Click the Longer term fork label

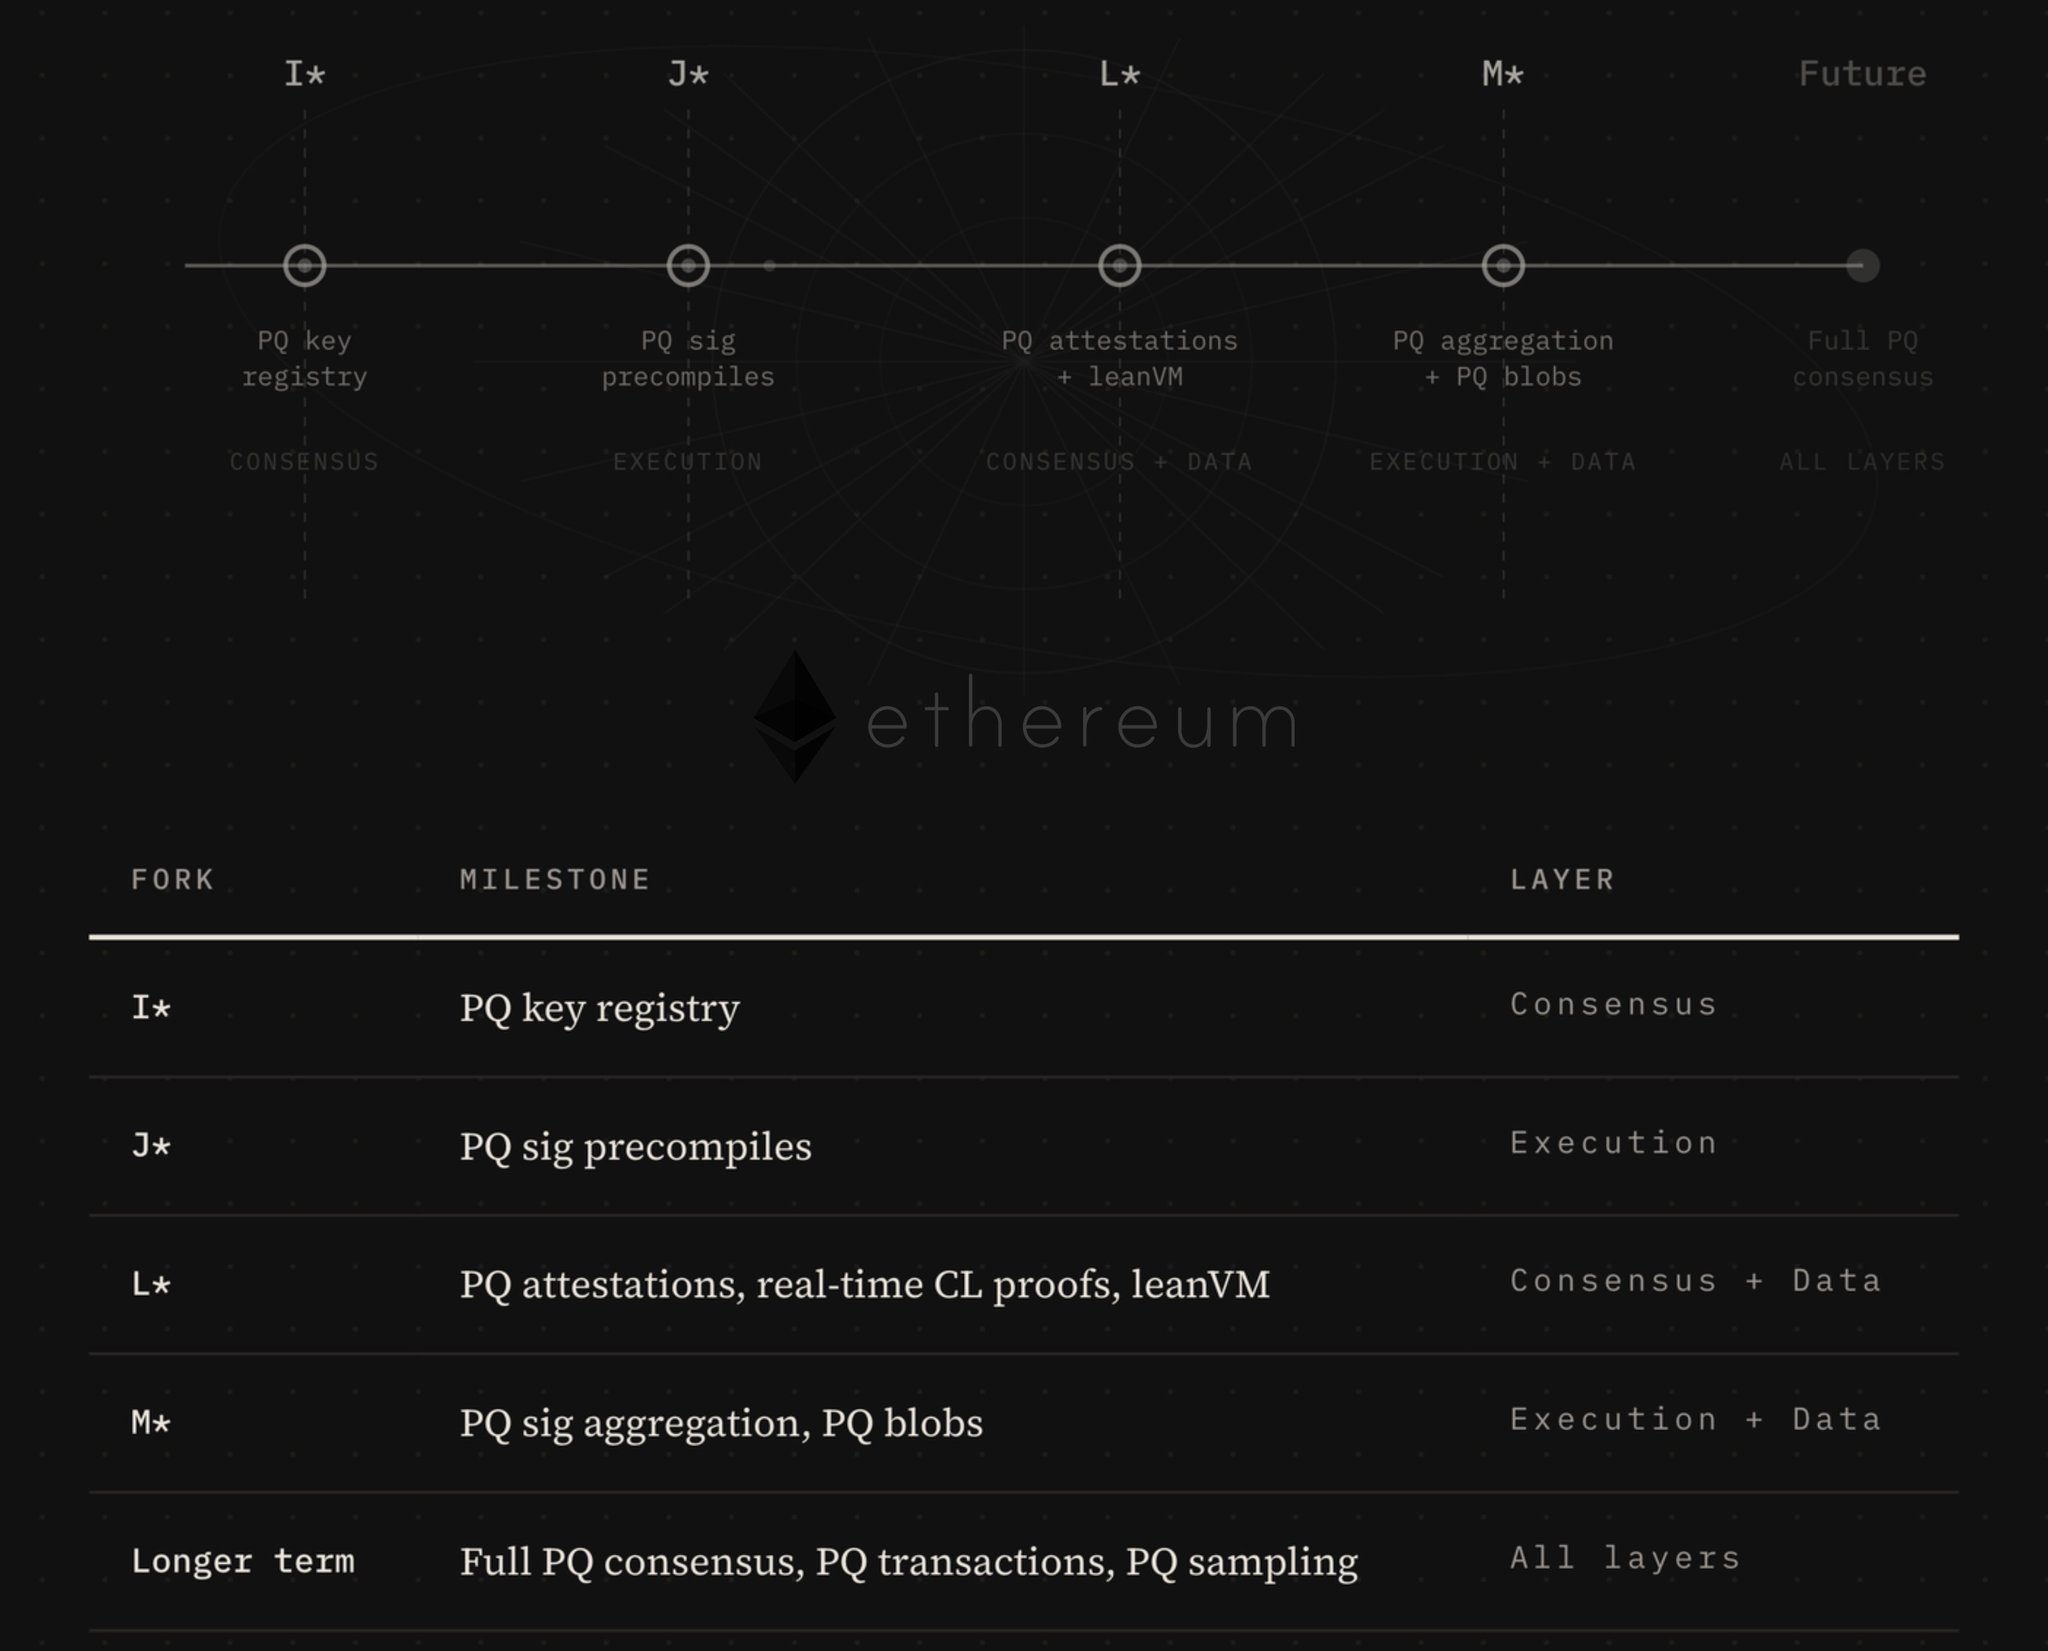point(243,1561)
